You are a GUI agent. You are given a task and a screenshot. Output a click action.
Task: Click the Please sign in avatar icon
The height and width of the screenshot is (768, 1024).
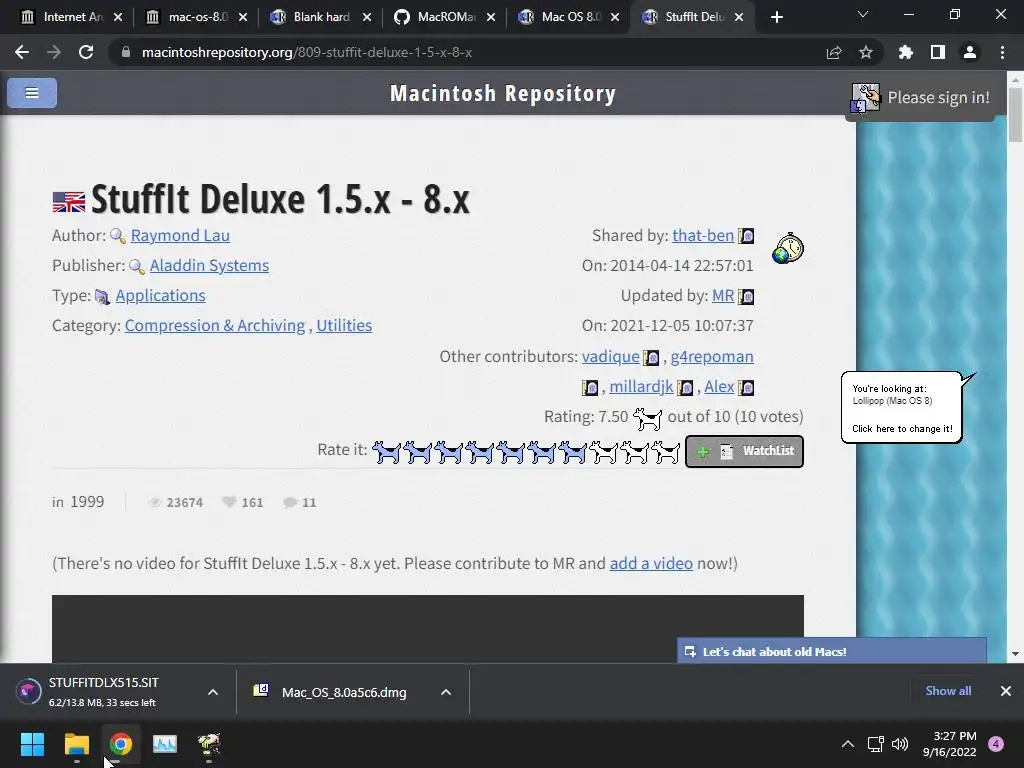point(865,98)
